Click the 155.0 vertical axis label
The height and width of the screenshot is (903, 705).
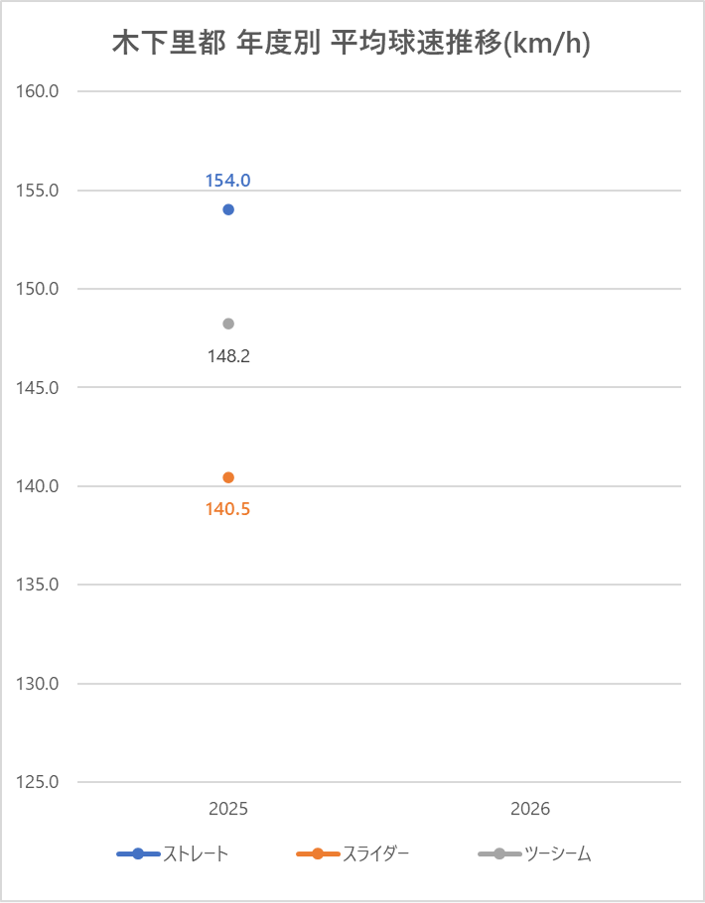click(x=40, y=190)
